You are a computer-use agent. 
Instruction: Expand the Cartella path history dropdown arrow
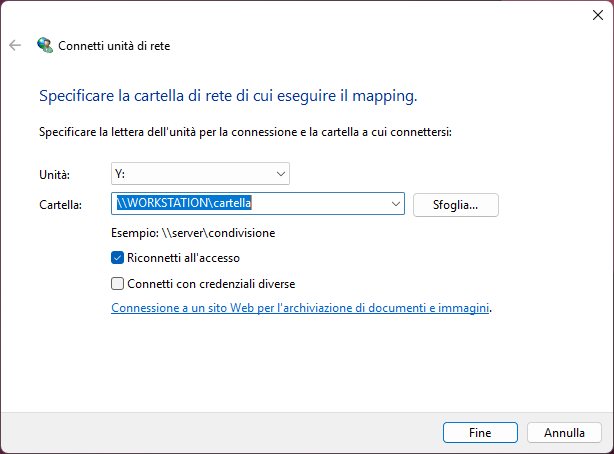395,204
